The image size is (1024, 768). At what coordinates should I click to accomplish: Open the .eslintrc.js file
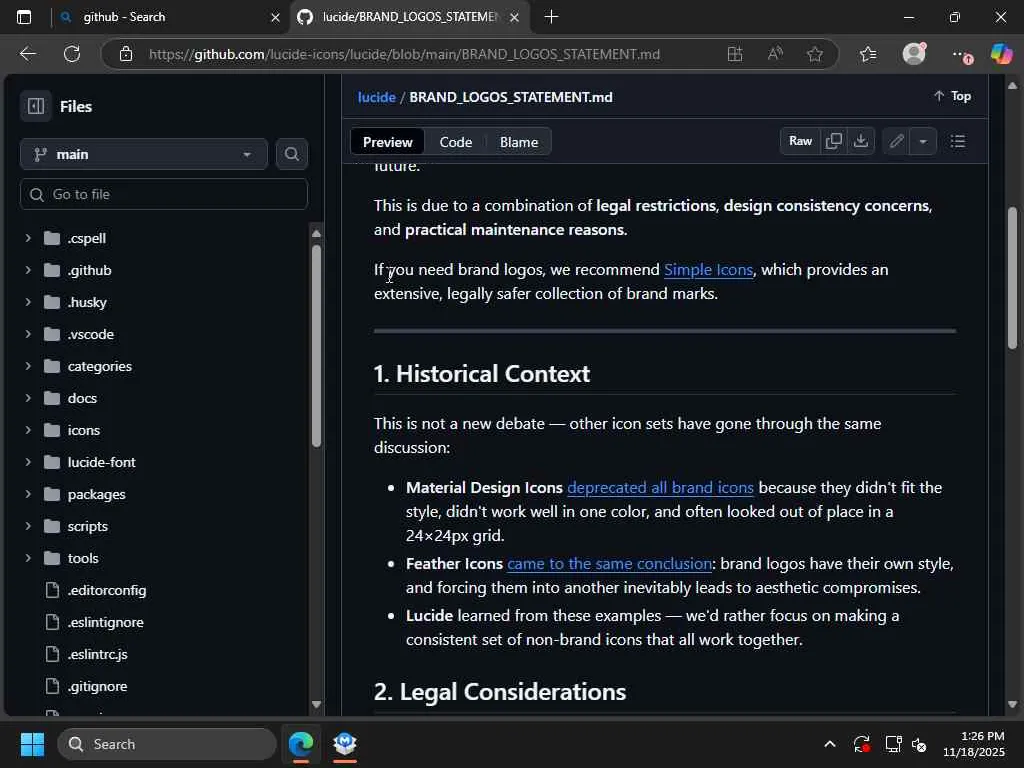(97, 654)
